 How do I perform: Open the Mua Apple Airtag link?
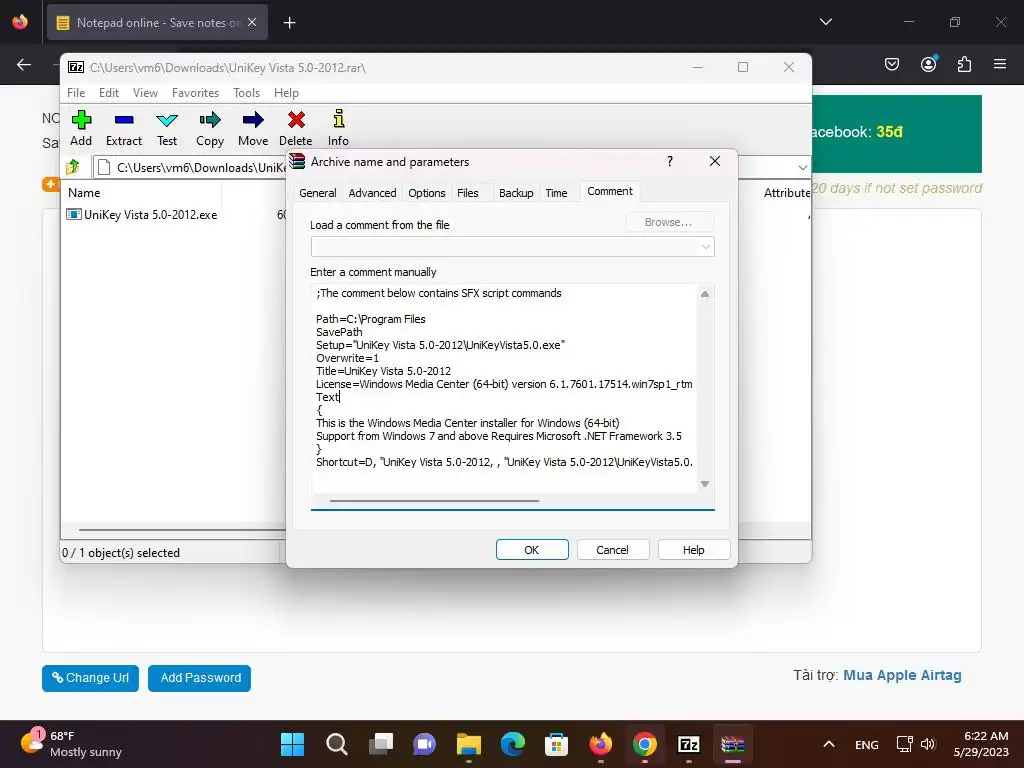coord(902,675)
